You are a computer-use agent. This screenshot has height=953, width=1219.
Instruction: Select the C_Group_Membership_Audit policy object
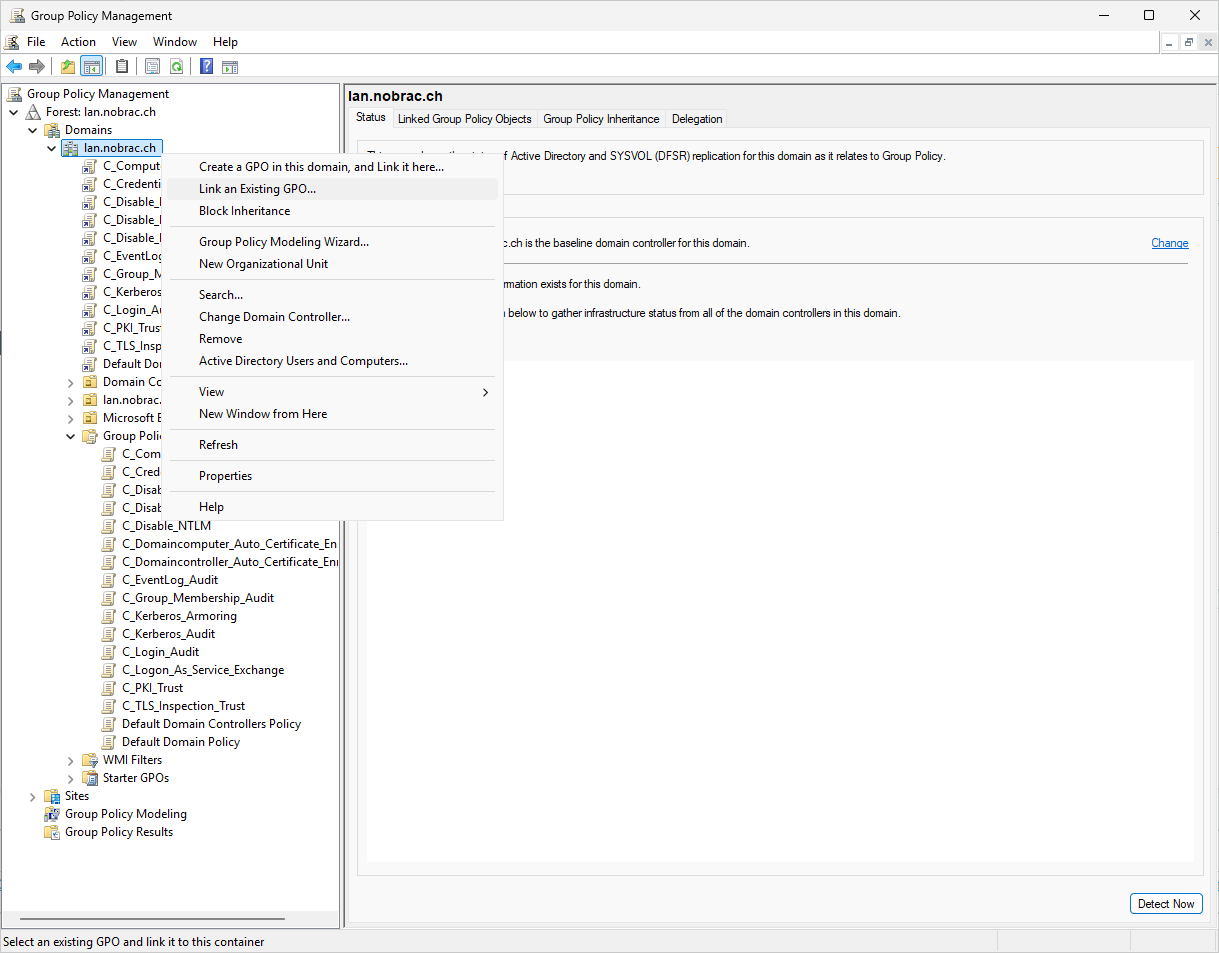(x=198, y=598)
